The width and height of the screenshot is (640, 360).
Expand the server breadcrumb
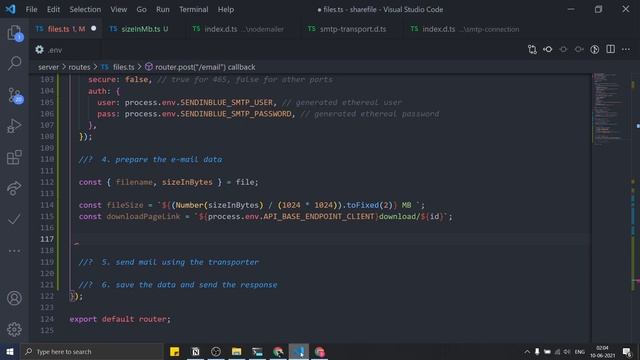48,67
